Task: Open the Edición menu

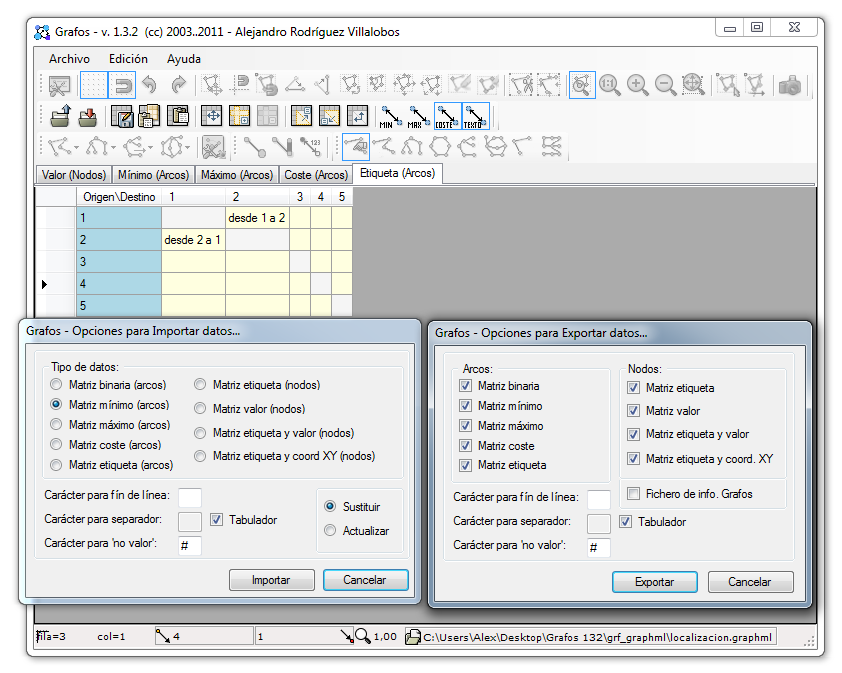Action: click(128, 59)
